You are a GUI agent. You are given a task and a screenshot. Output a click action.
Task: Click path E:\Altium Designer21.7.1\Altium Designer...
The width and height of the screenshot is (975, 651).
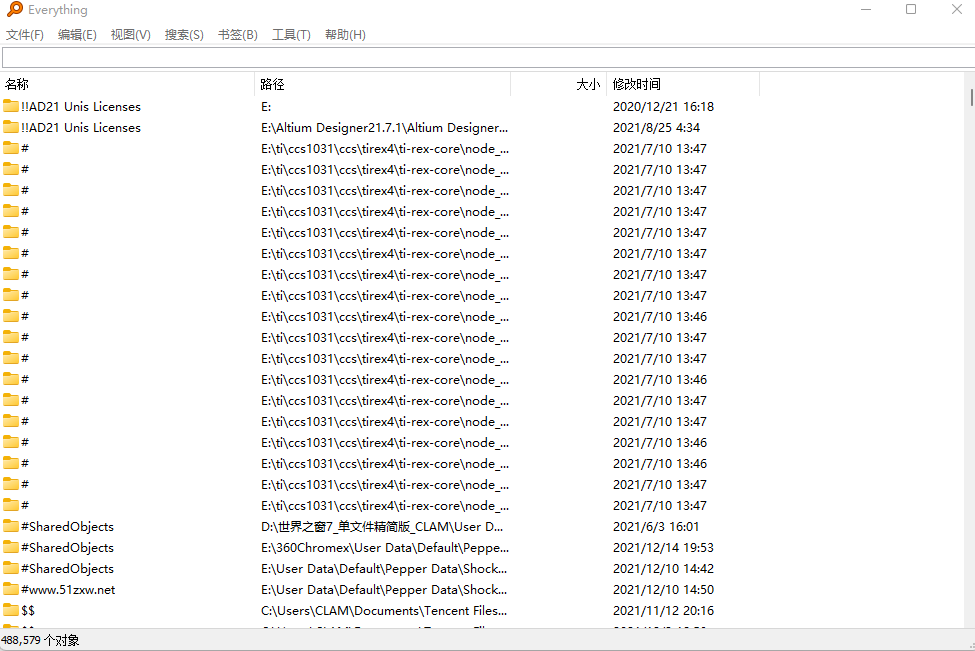click(x=384, y=127)
